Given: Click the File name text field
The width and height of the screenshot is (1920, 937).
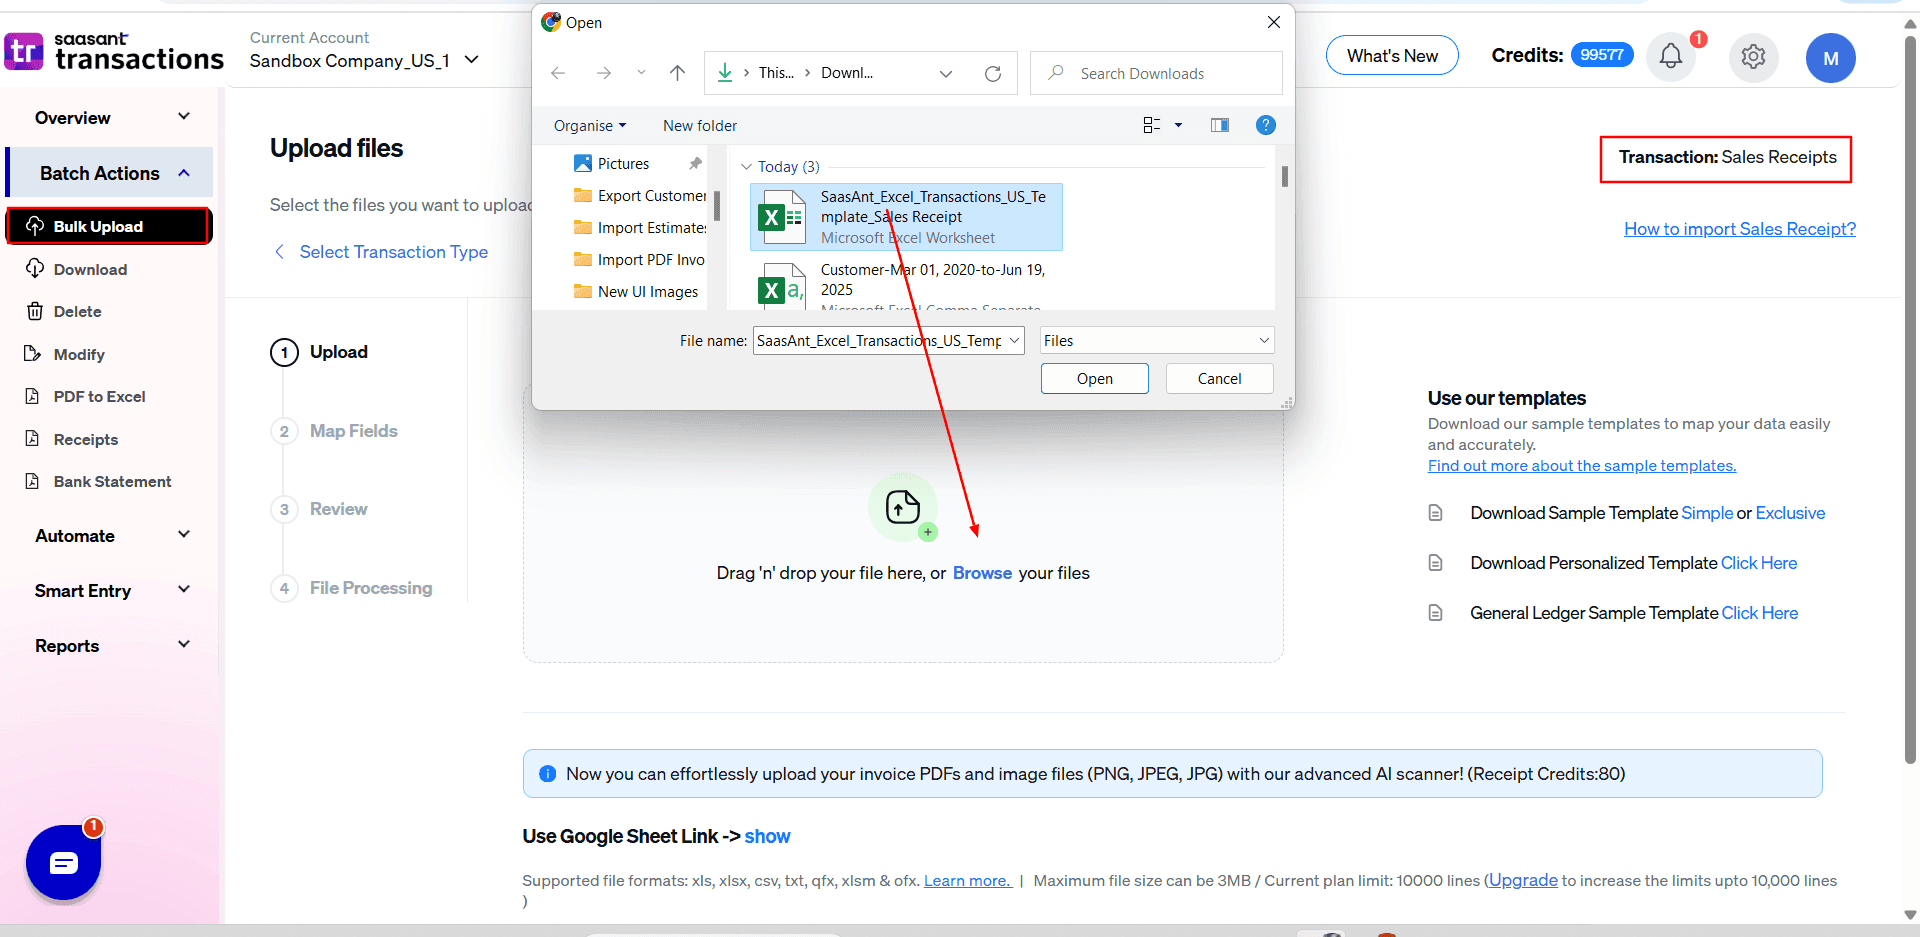Looking at the screenshot, I should coord(879,340).
